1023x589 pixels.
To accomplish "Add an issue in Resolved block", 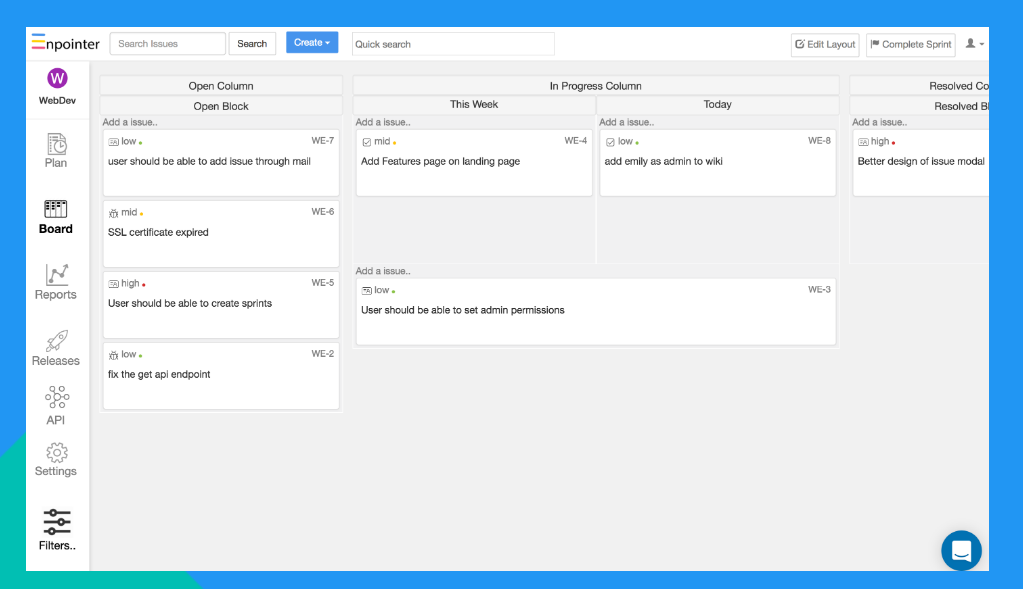I will 879,122.
